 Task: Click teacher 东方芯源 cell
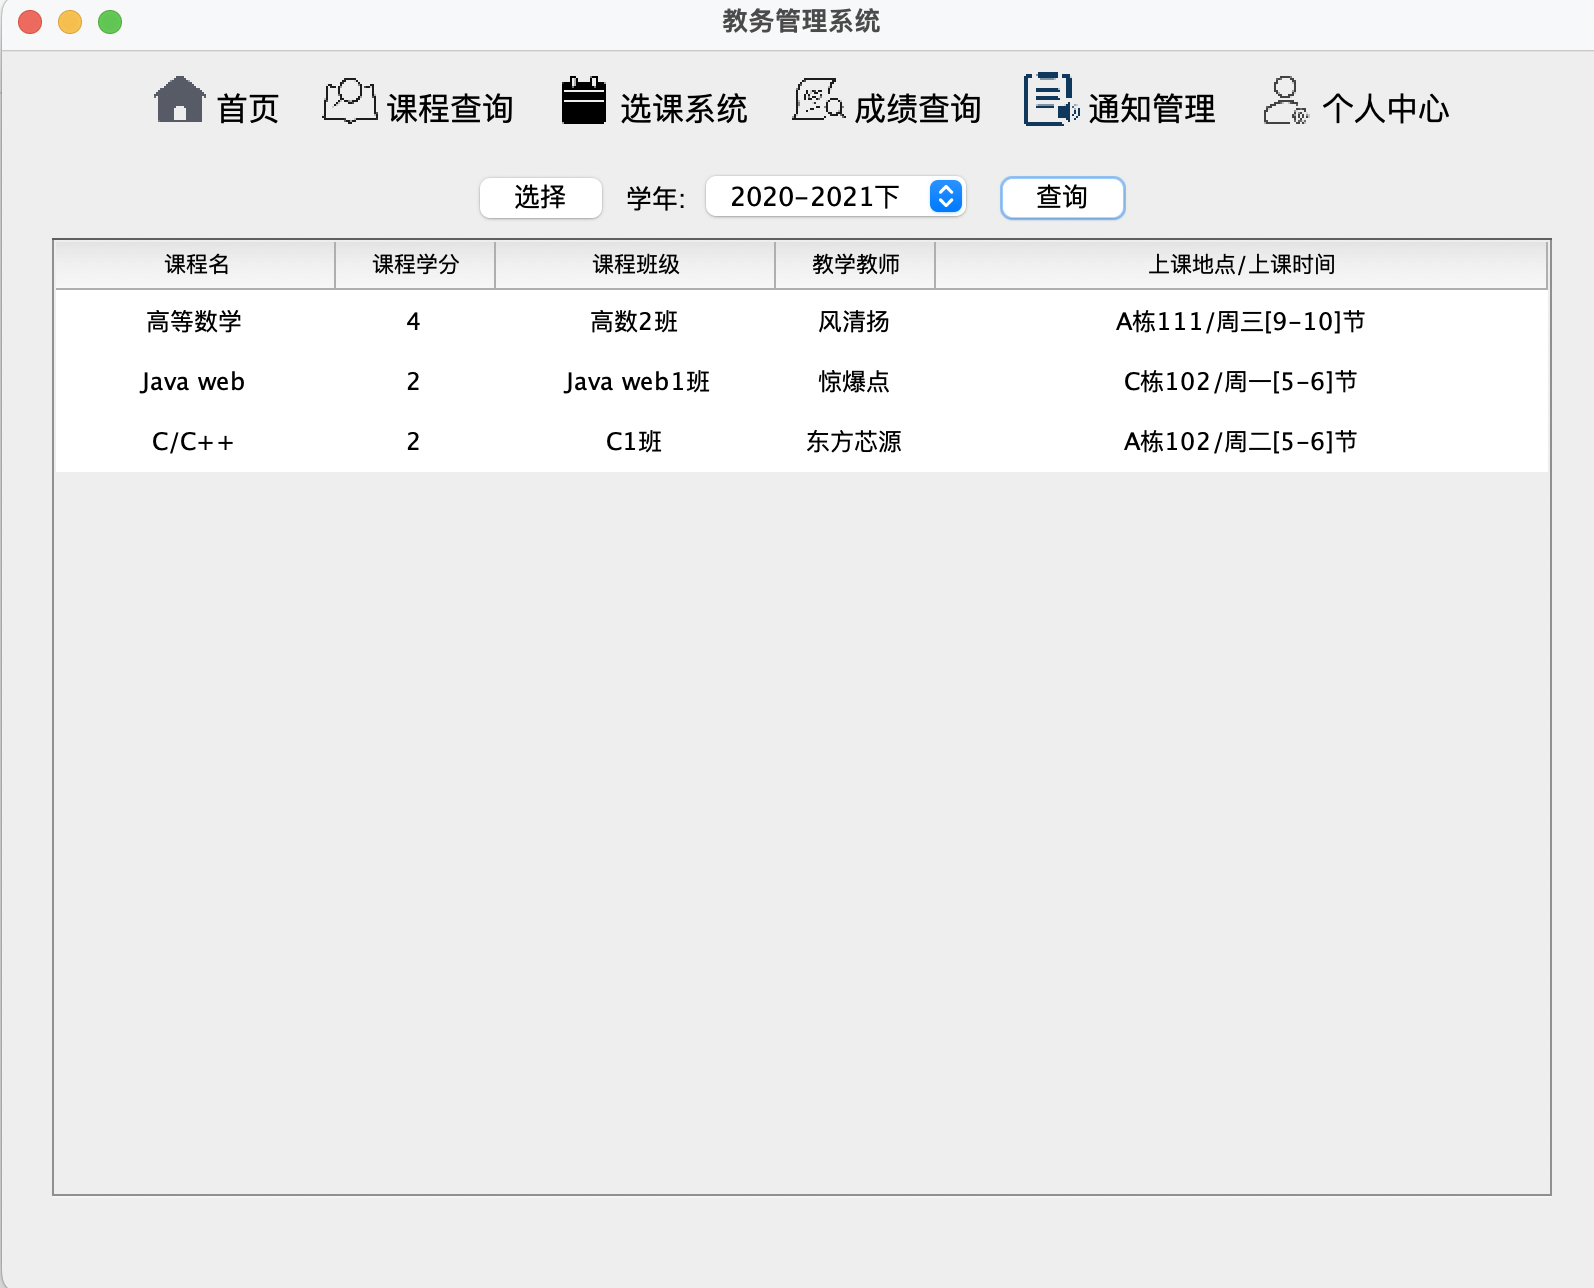click(855, 442)
